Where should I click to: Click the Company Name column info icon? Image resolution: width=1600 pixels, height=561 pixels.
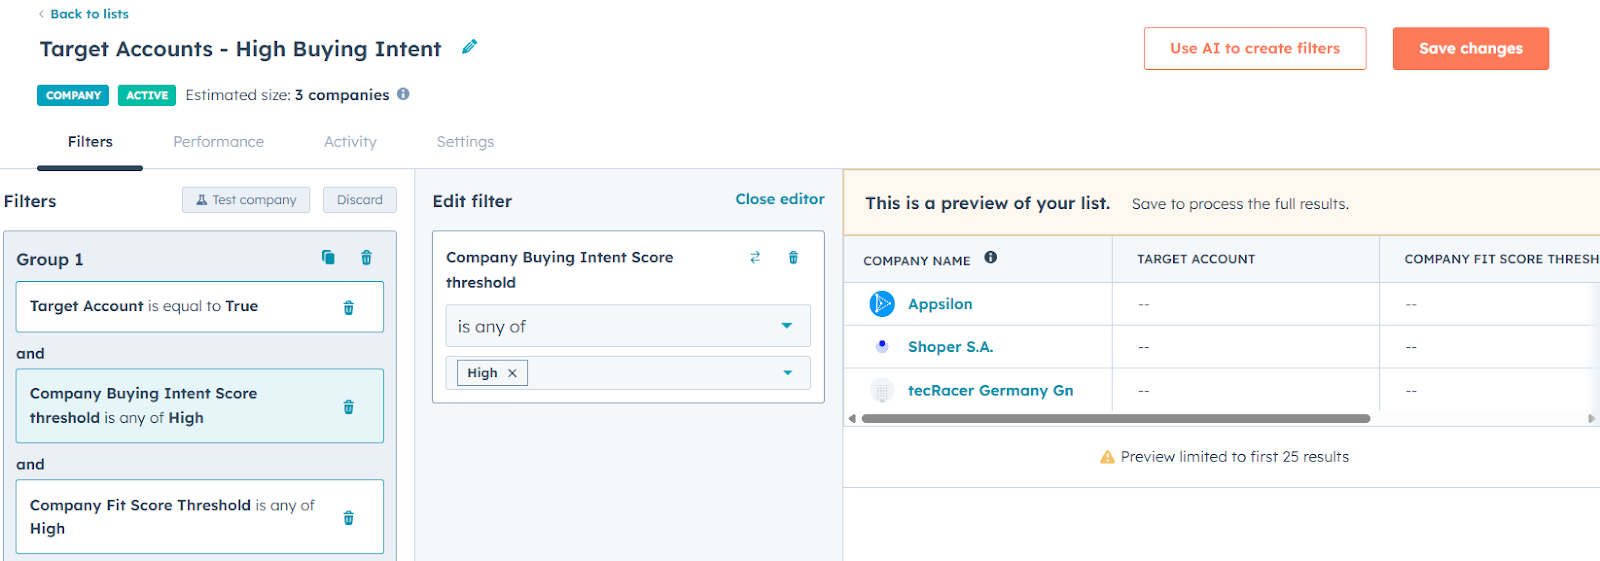click(990, 257)
